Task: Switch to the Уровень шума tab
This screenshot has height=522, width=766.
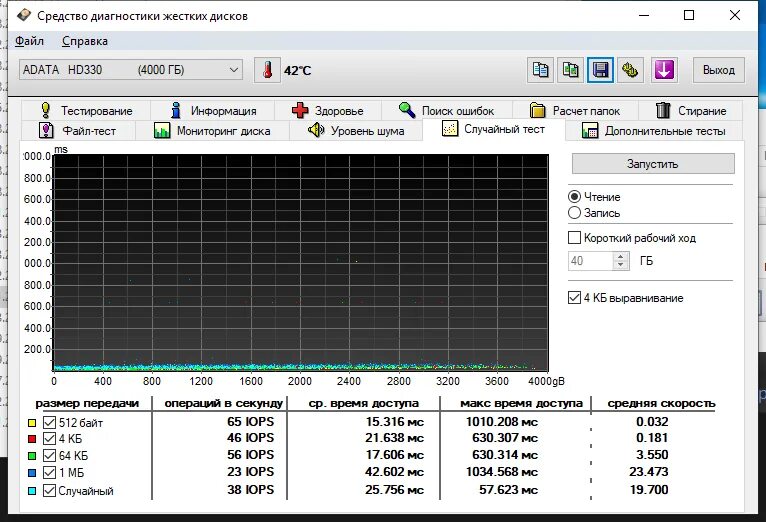Action: click(356, 131)
